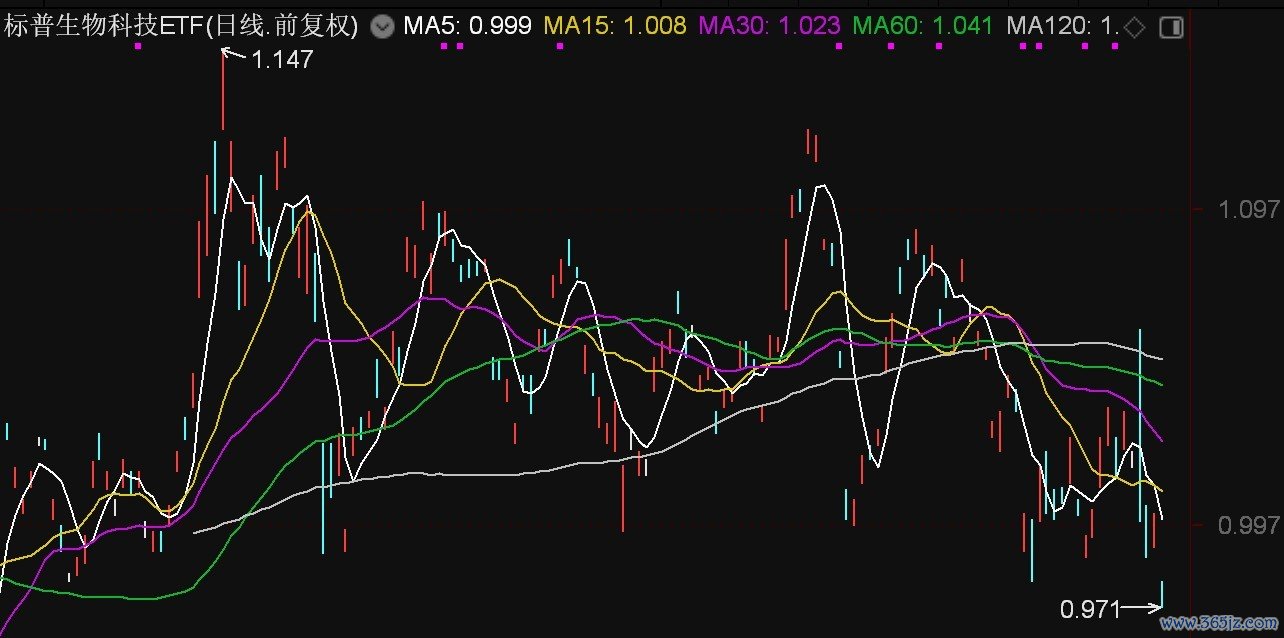Click the 1.147 high price label
1284x638 pixels.
click(x=282, y=60)
